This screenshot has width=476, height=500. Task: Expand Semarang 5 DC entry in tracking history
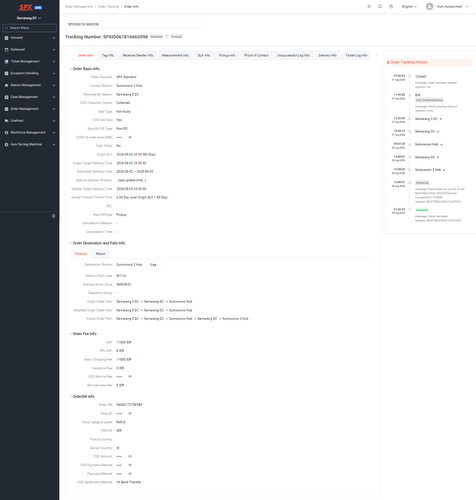441,119
